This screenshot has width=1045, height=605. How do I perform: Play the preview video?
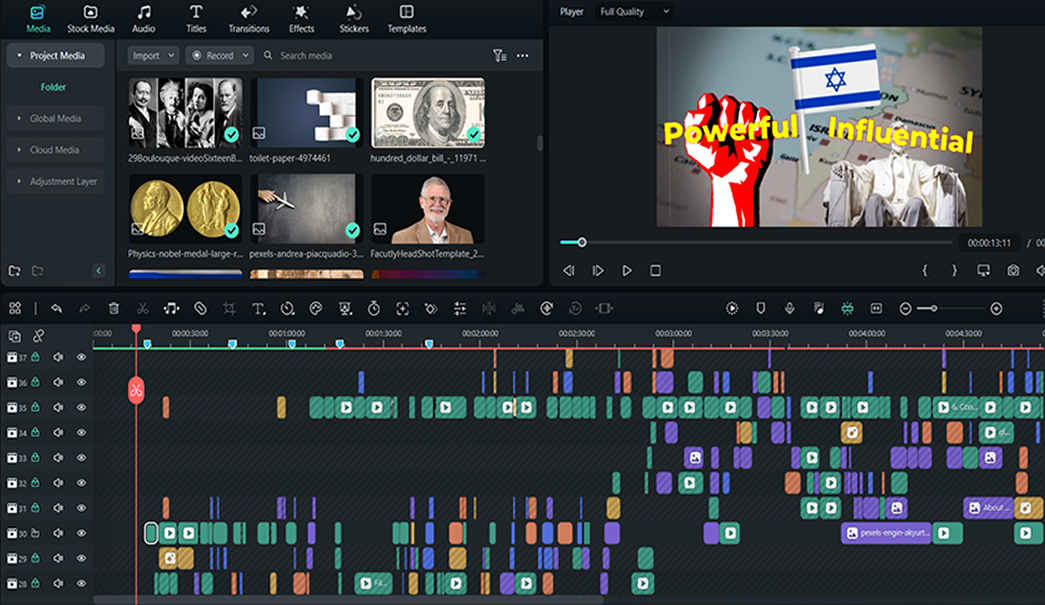click(627, 271)
